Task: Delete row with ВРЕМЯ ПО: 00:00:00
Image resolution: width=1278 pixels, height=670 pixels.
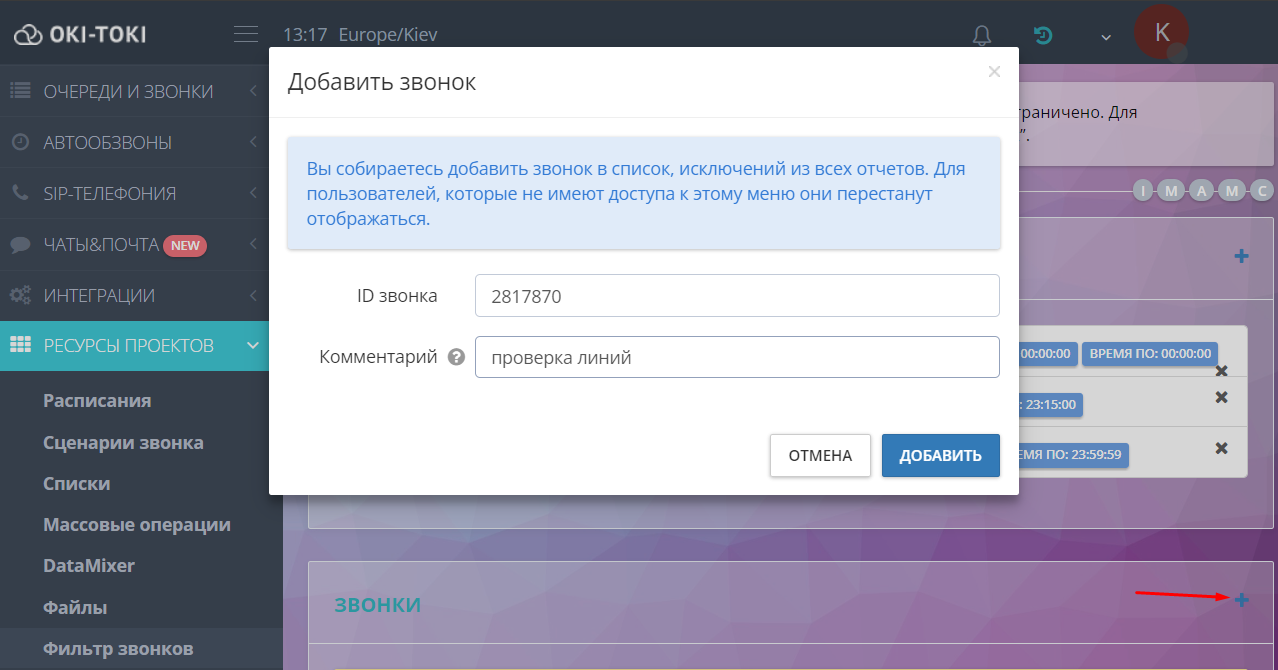Action: click(x=1221, y=371)
